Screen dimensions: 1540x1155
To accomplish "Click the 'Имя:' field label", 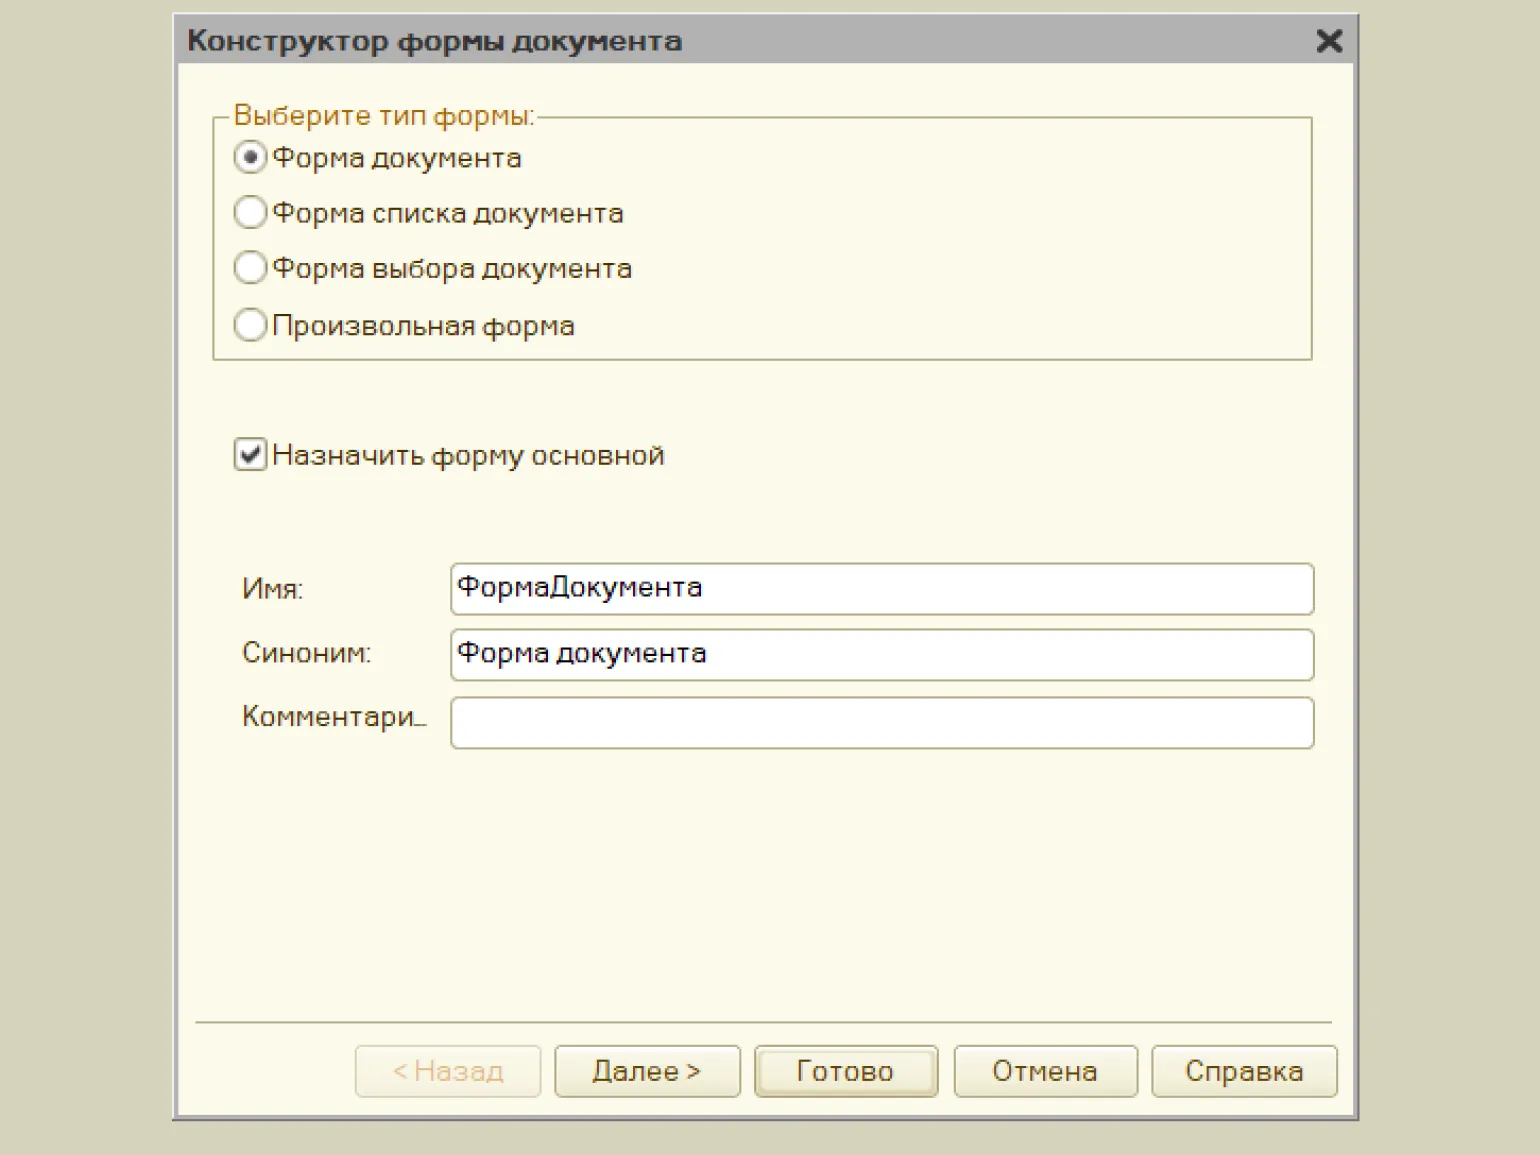I will click(272, 589).
